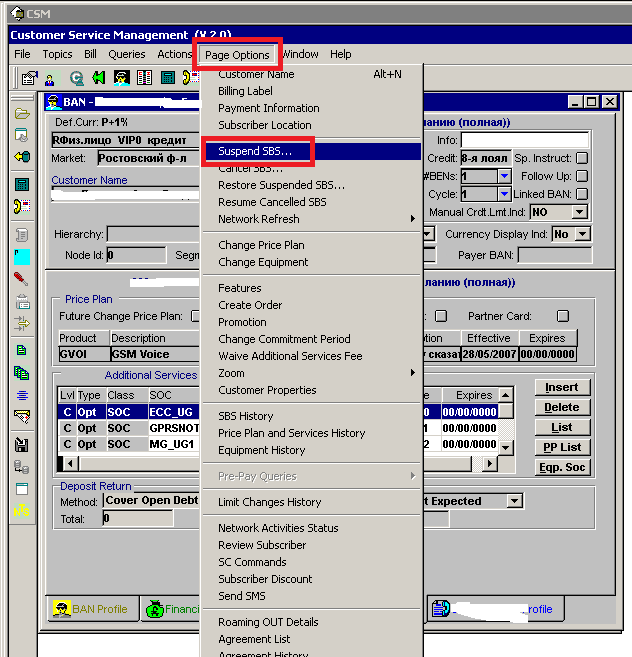Click the yellow merge arrows icon in sidebar
The image size is (632, 657).
(22, 323)
